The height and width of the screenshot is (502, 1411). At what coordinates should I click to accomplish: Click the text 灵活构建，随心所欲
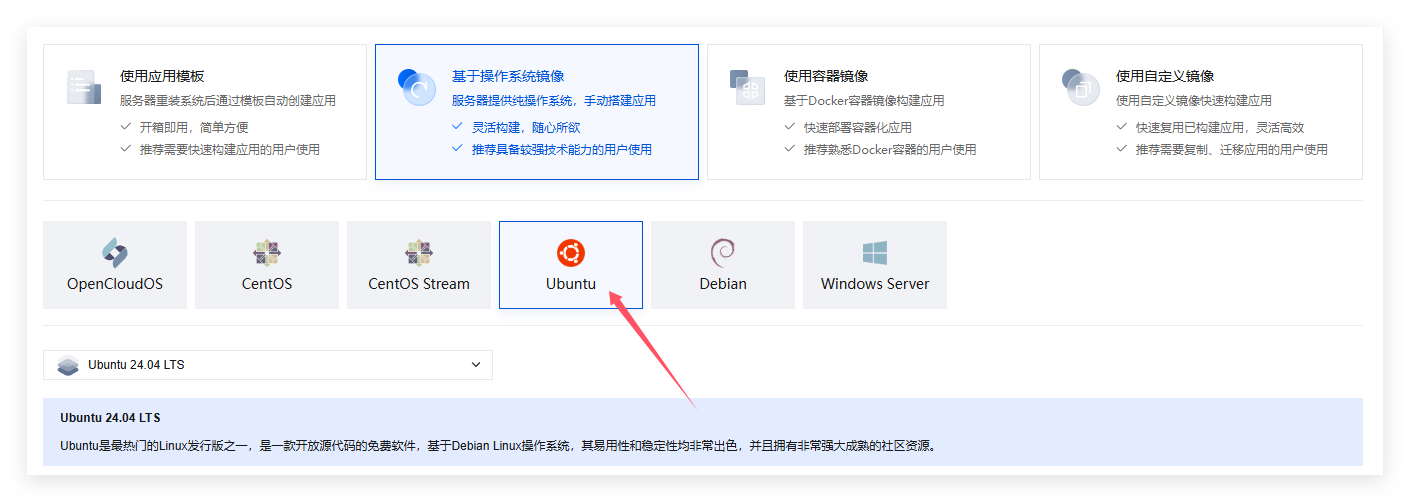pos(526,128)
